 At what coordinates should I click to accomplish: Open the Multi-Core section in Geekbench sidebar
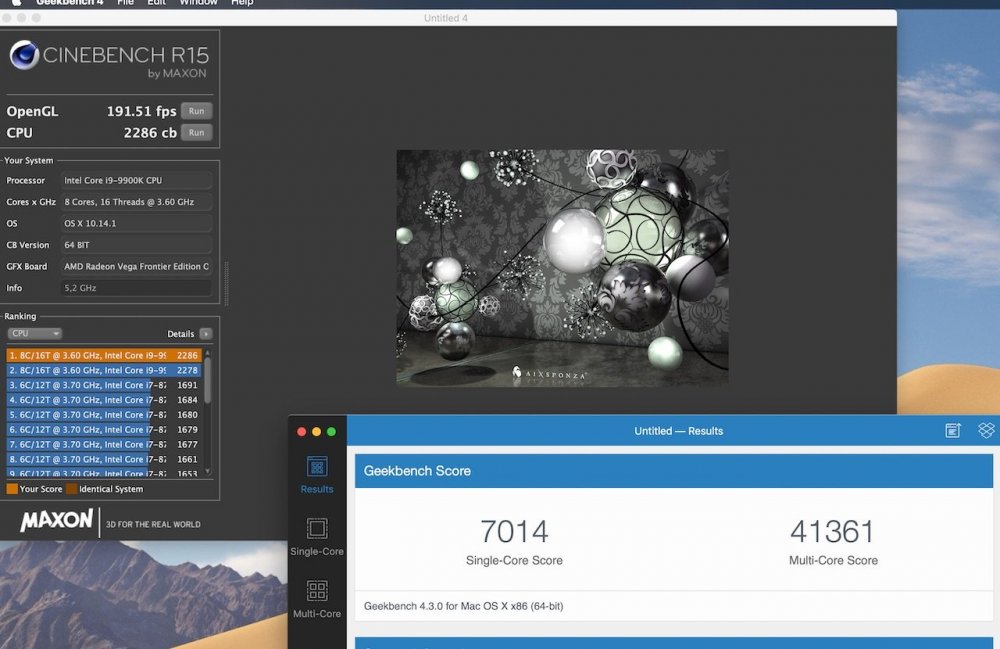[x=317, y=599]
